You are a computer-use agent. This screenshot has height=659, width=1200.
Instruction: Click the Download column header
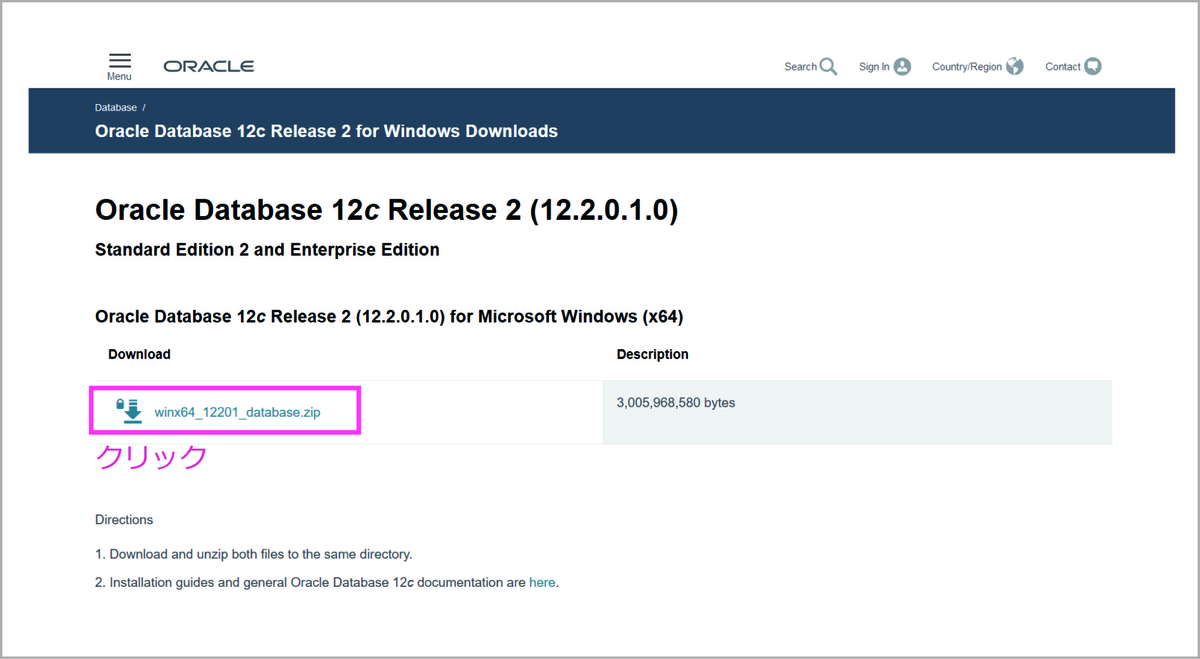click(139, 354)
